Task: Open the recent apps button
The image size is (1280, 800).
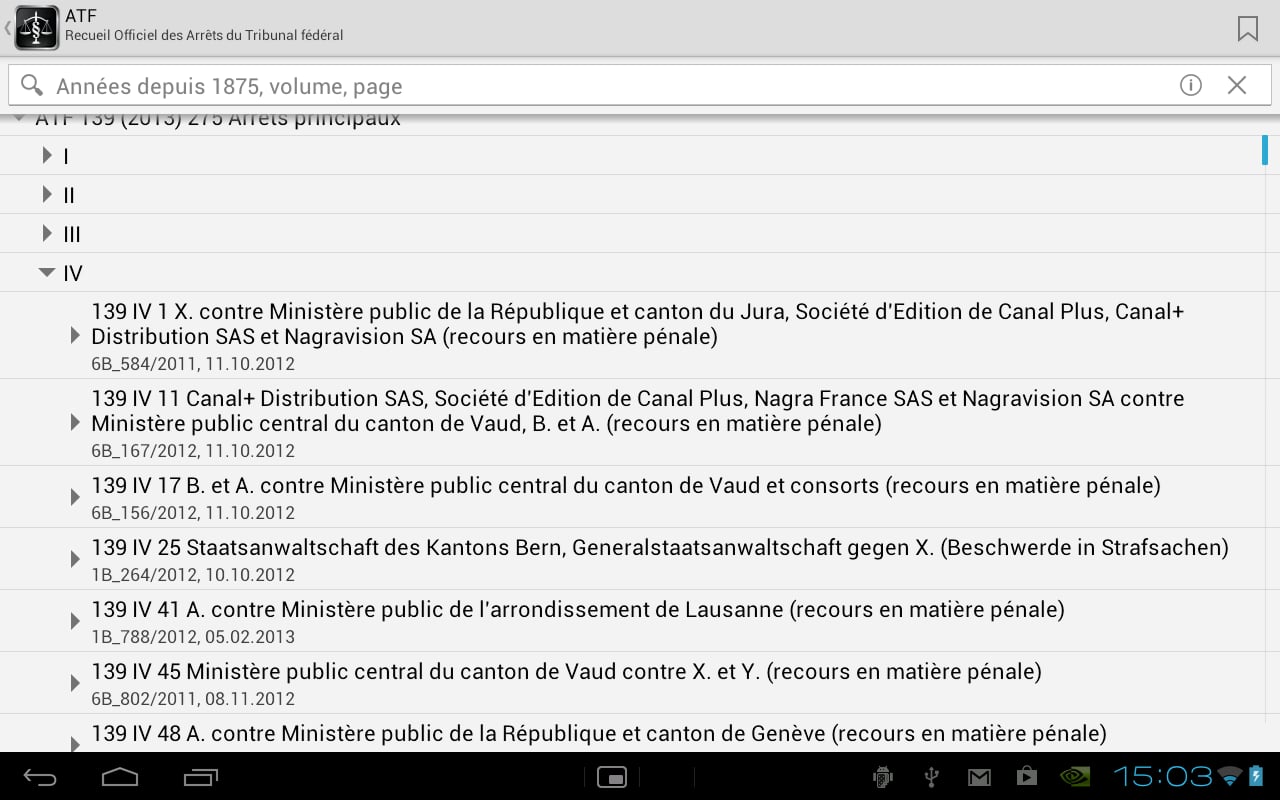Action: tap(201, 777)
